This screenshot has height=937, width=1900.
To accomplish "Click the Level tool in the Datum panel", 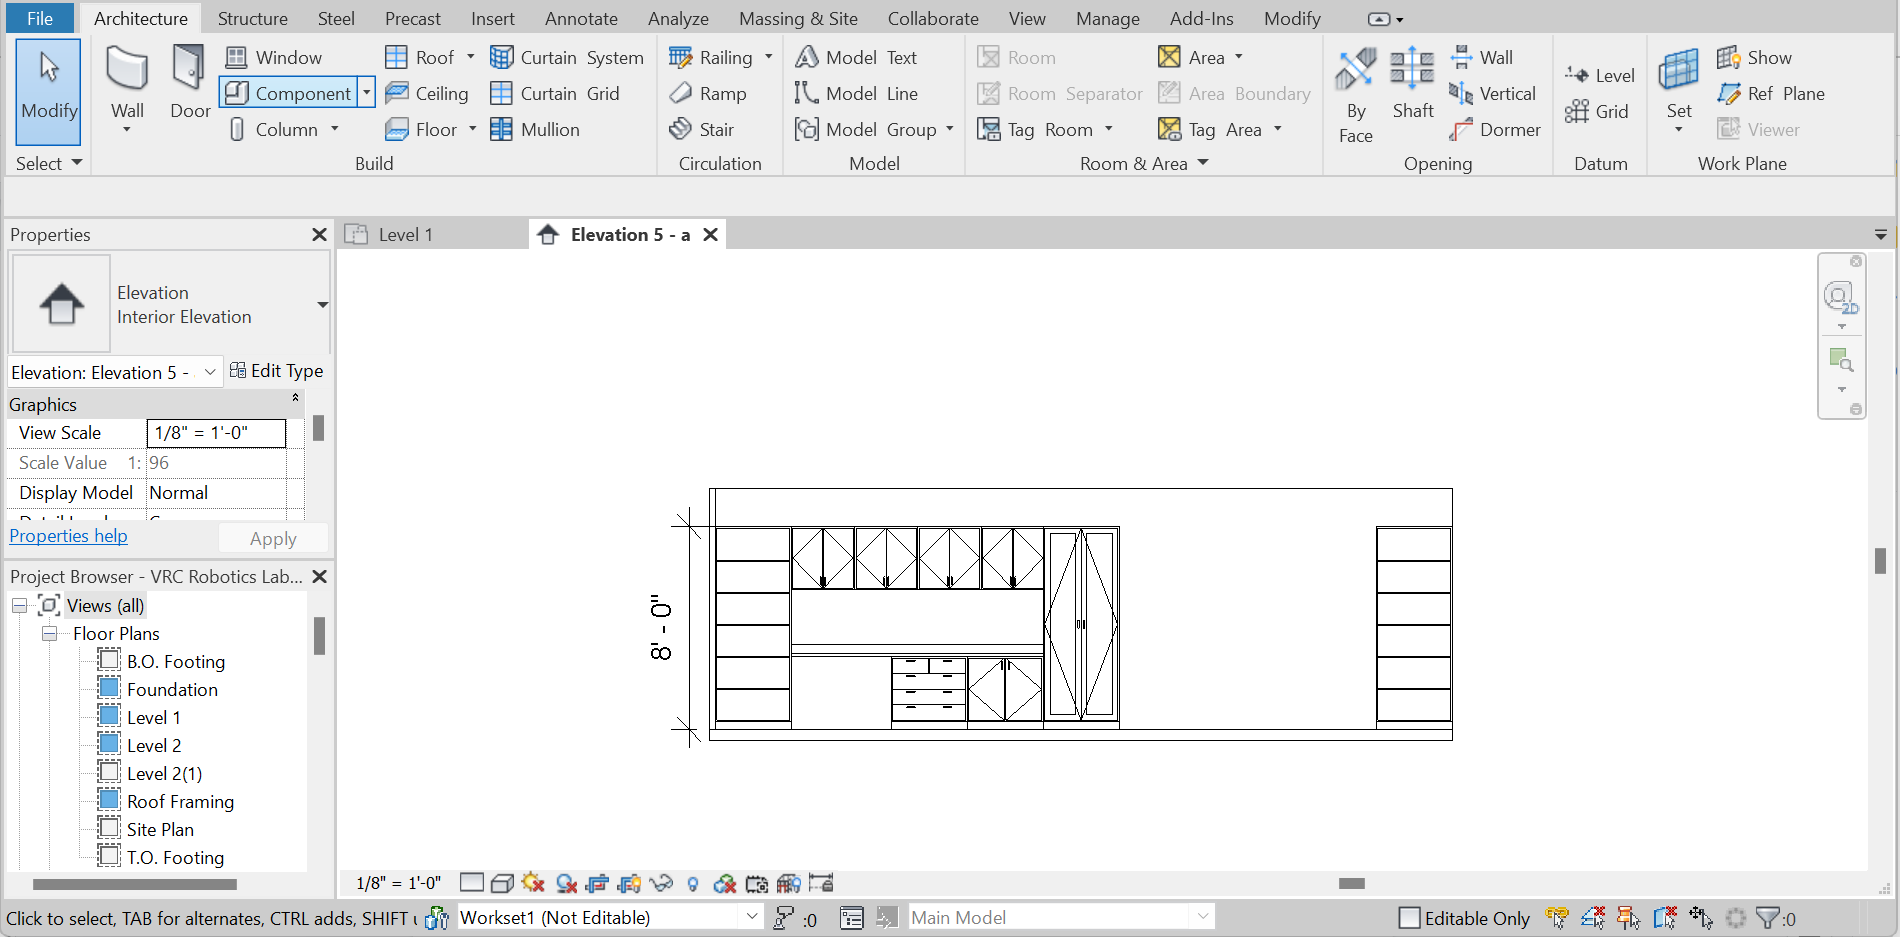I will coord(1599,74).
